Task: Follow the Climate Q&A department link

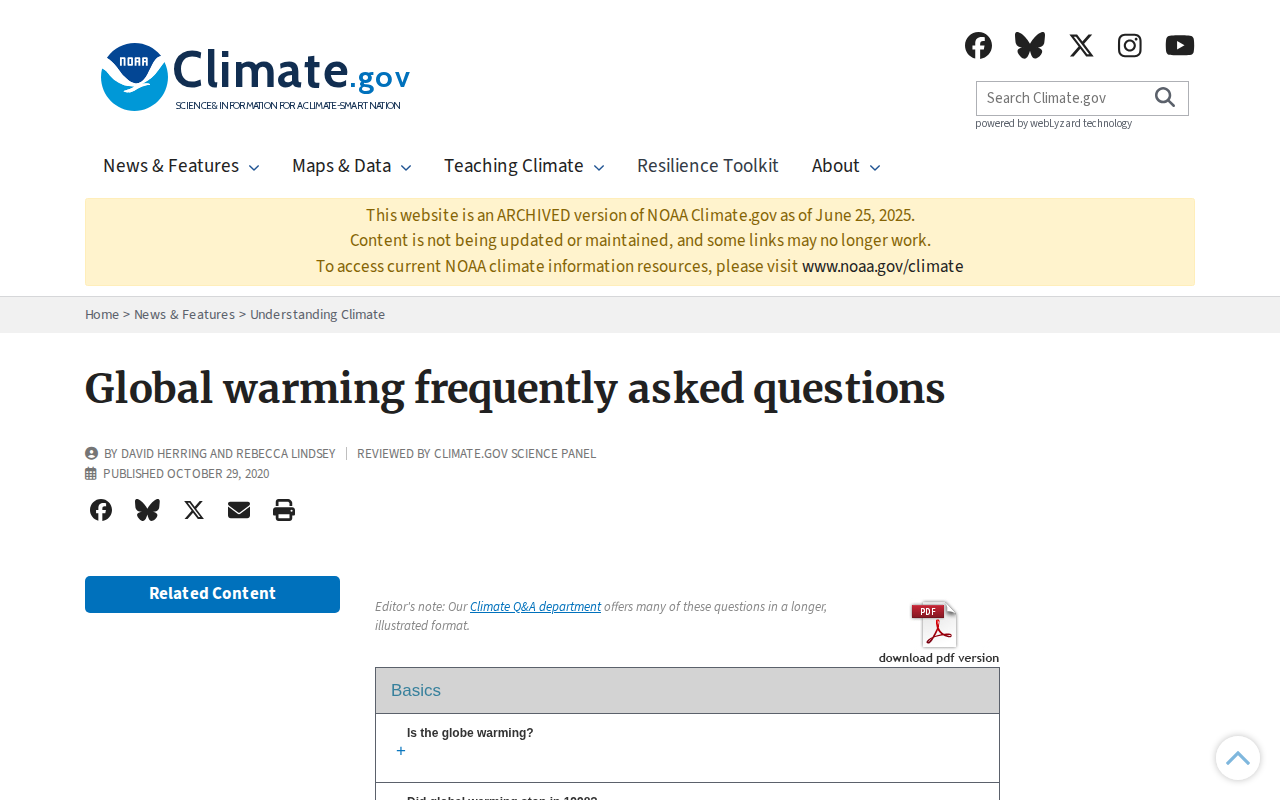Action: pos(535,606)
